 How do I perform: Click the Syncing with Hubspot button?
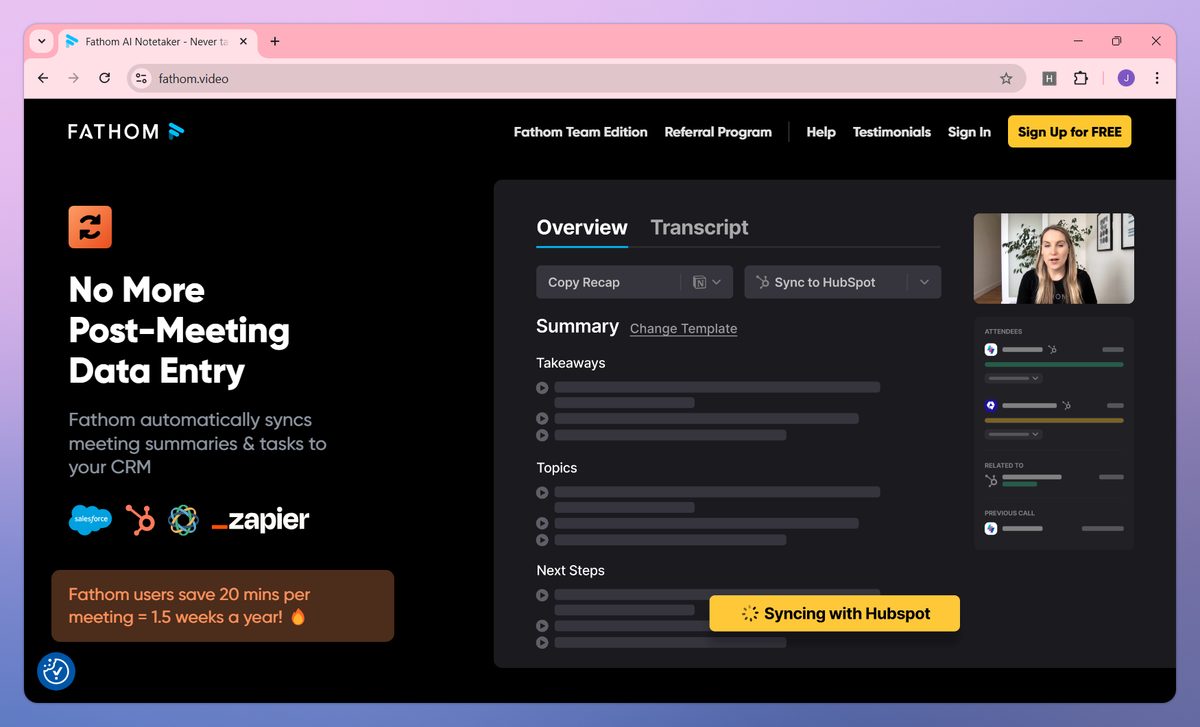834,613
